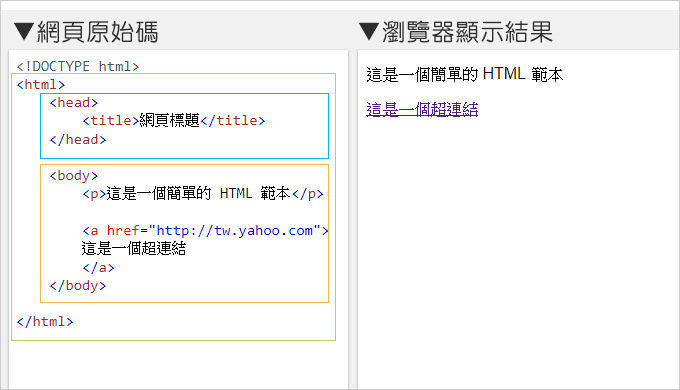The height and width of the screenshot is (390, 680).
Task: Click the <!DOCTYPE html> line
Action: coord(78,66)
